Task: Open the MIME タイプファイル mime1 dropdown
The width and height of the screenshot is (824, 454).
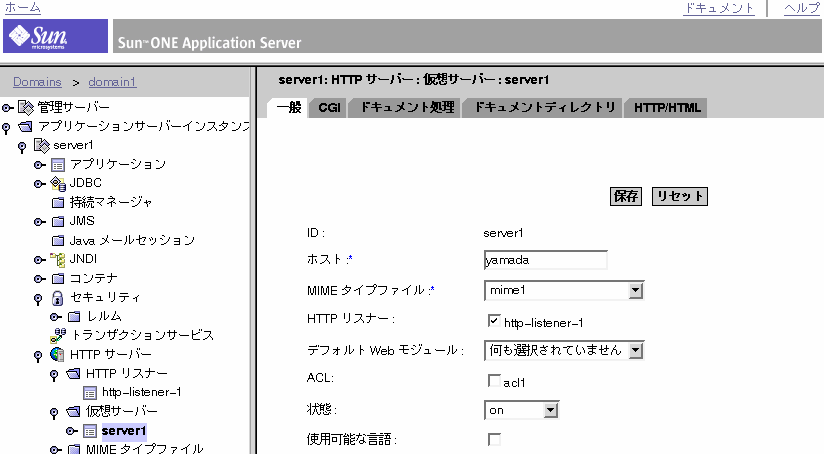Action: coord(564,290)
